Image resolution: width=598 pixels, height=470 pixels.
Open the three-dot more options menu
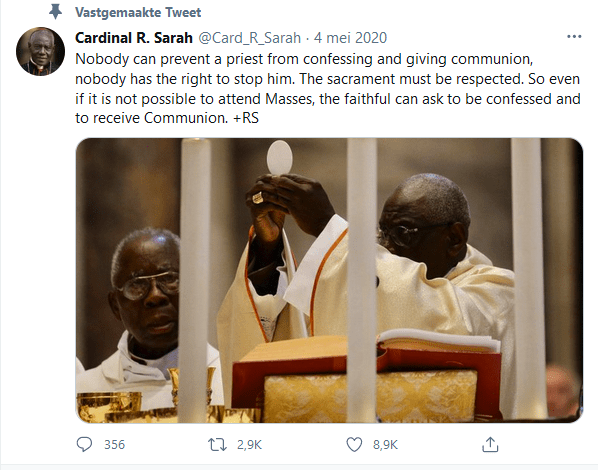(x=574, y=37)
